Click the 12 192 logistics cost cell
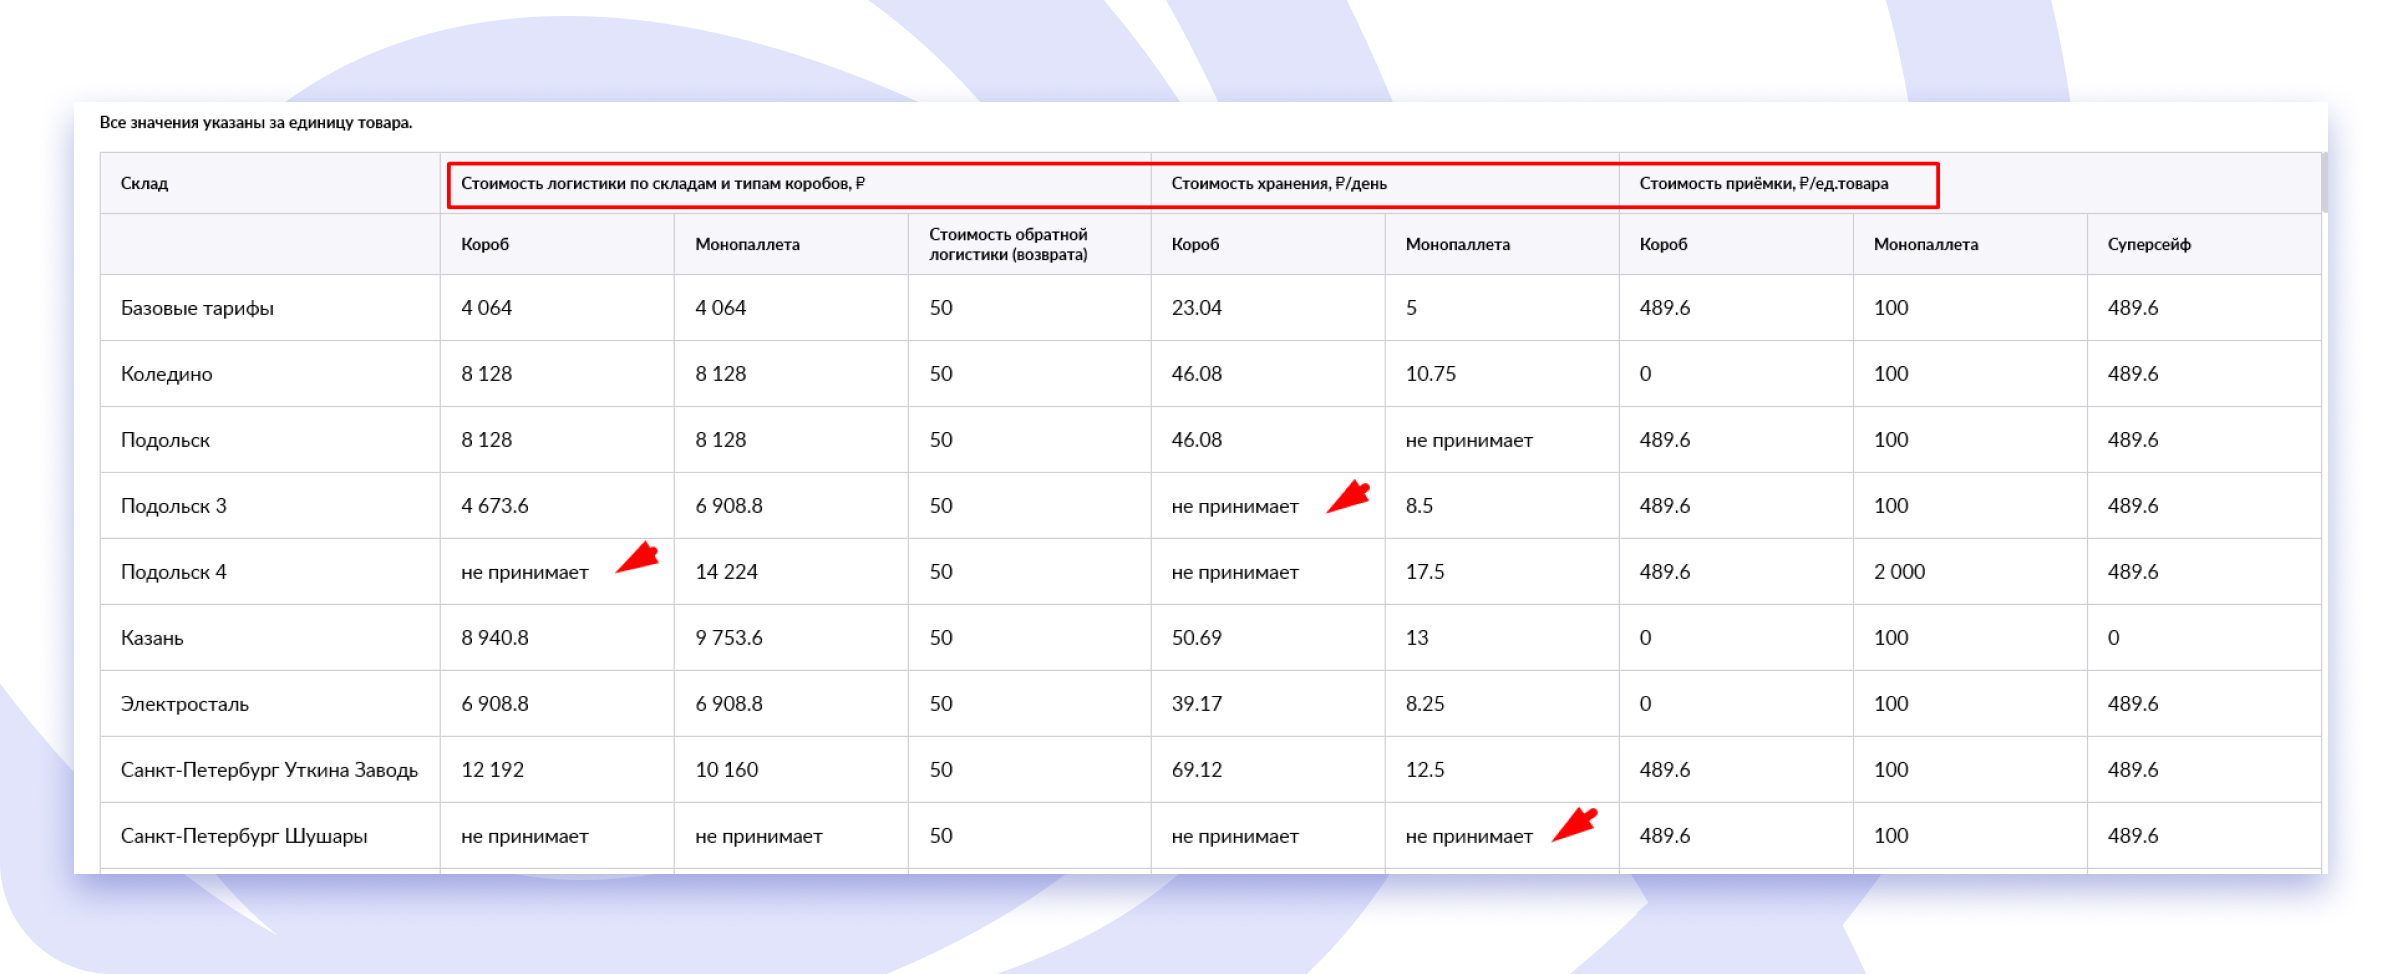The height and width of the screenshot is (974, 2400). point(492,770)
